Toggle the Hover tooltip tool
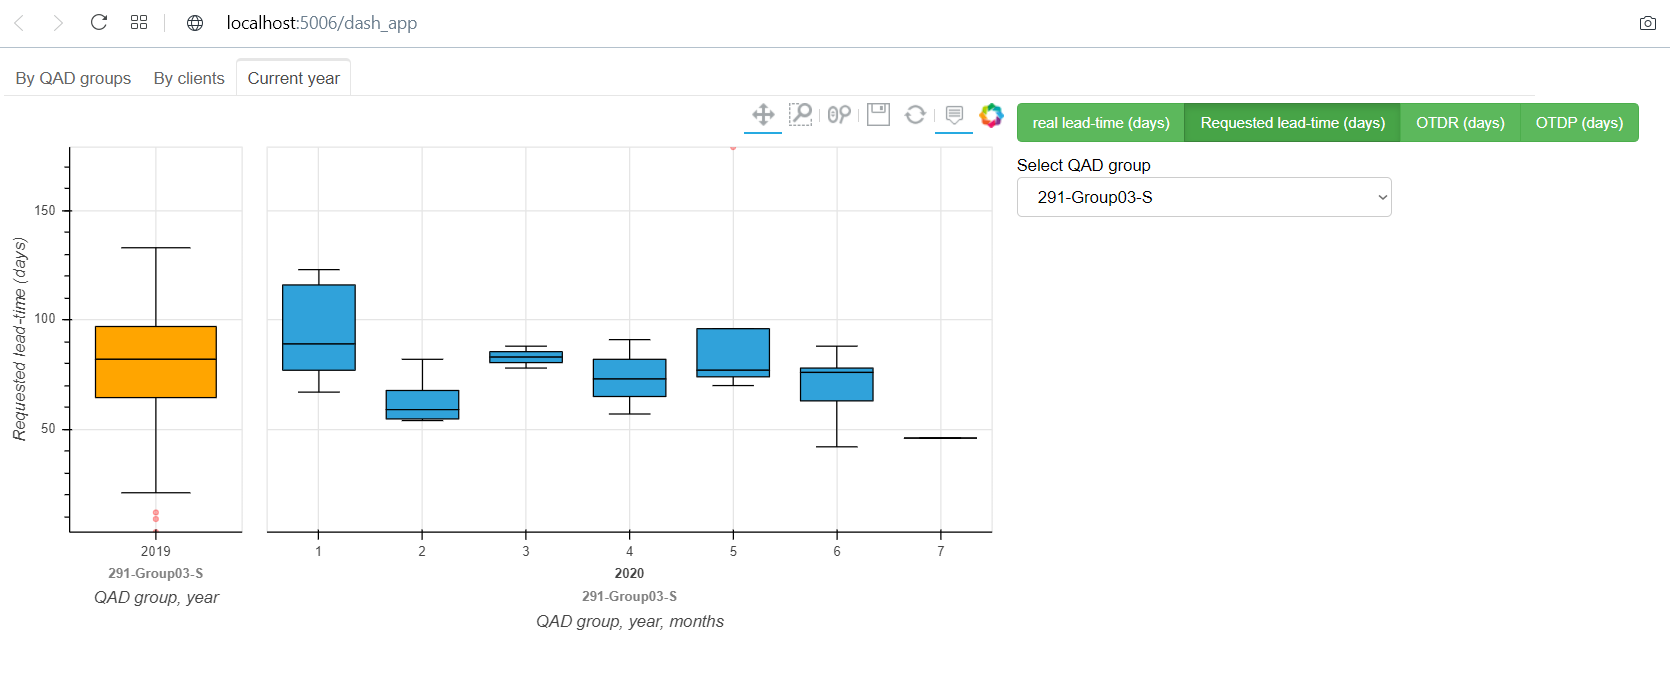 click(954, 115)
